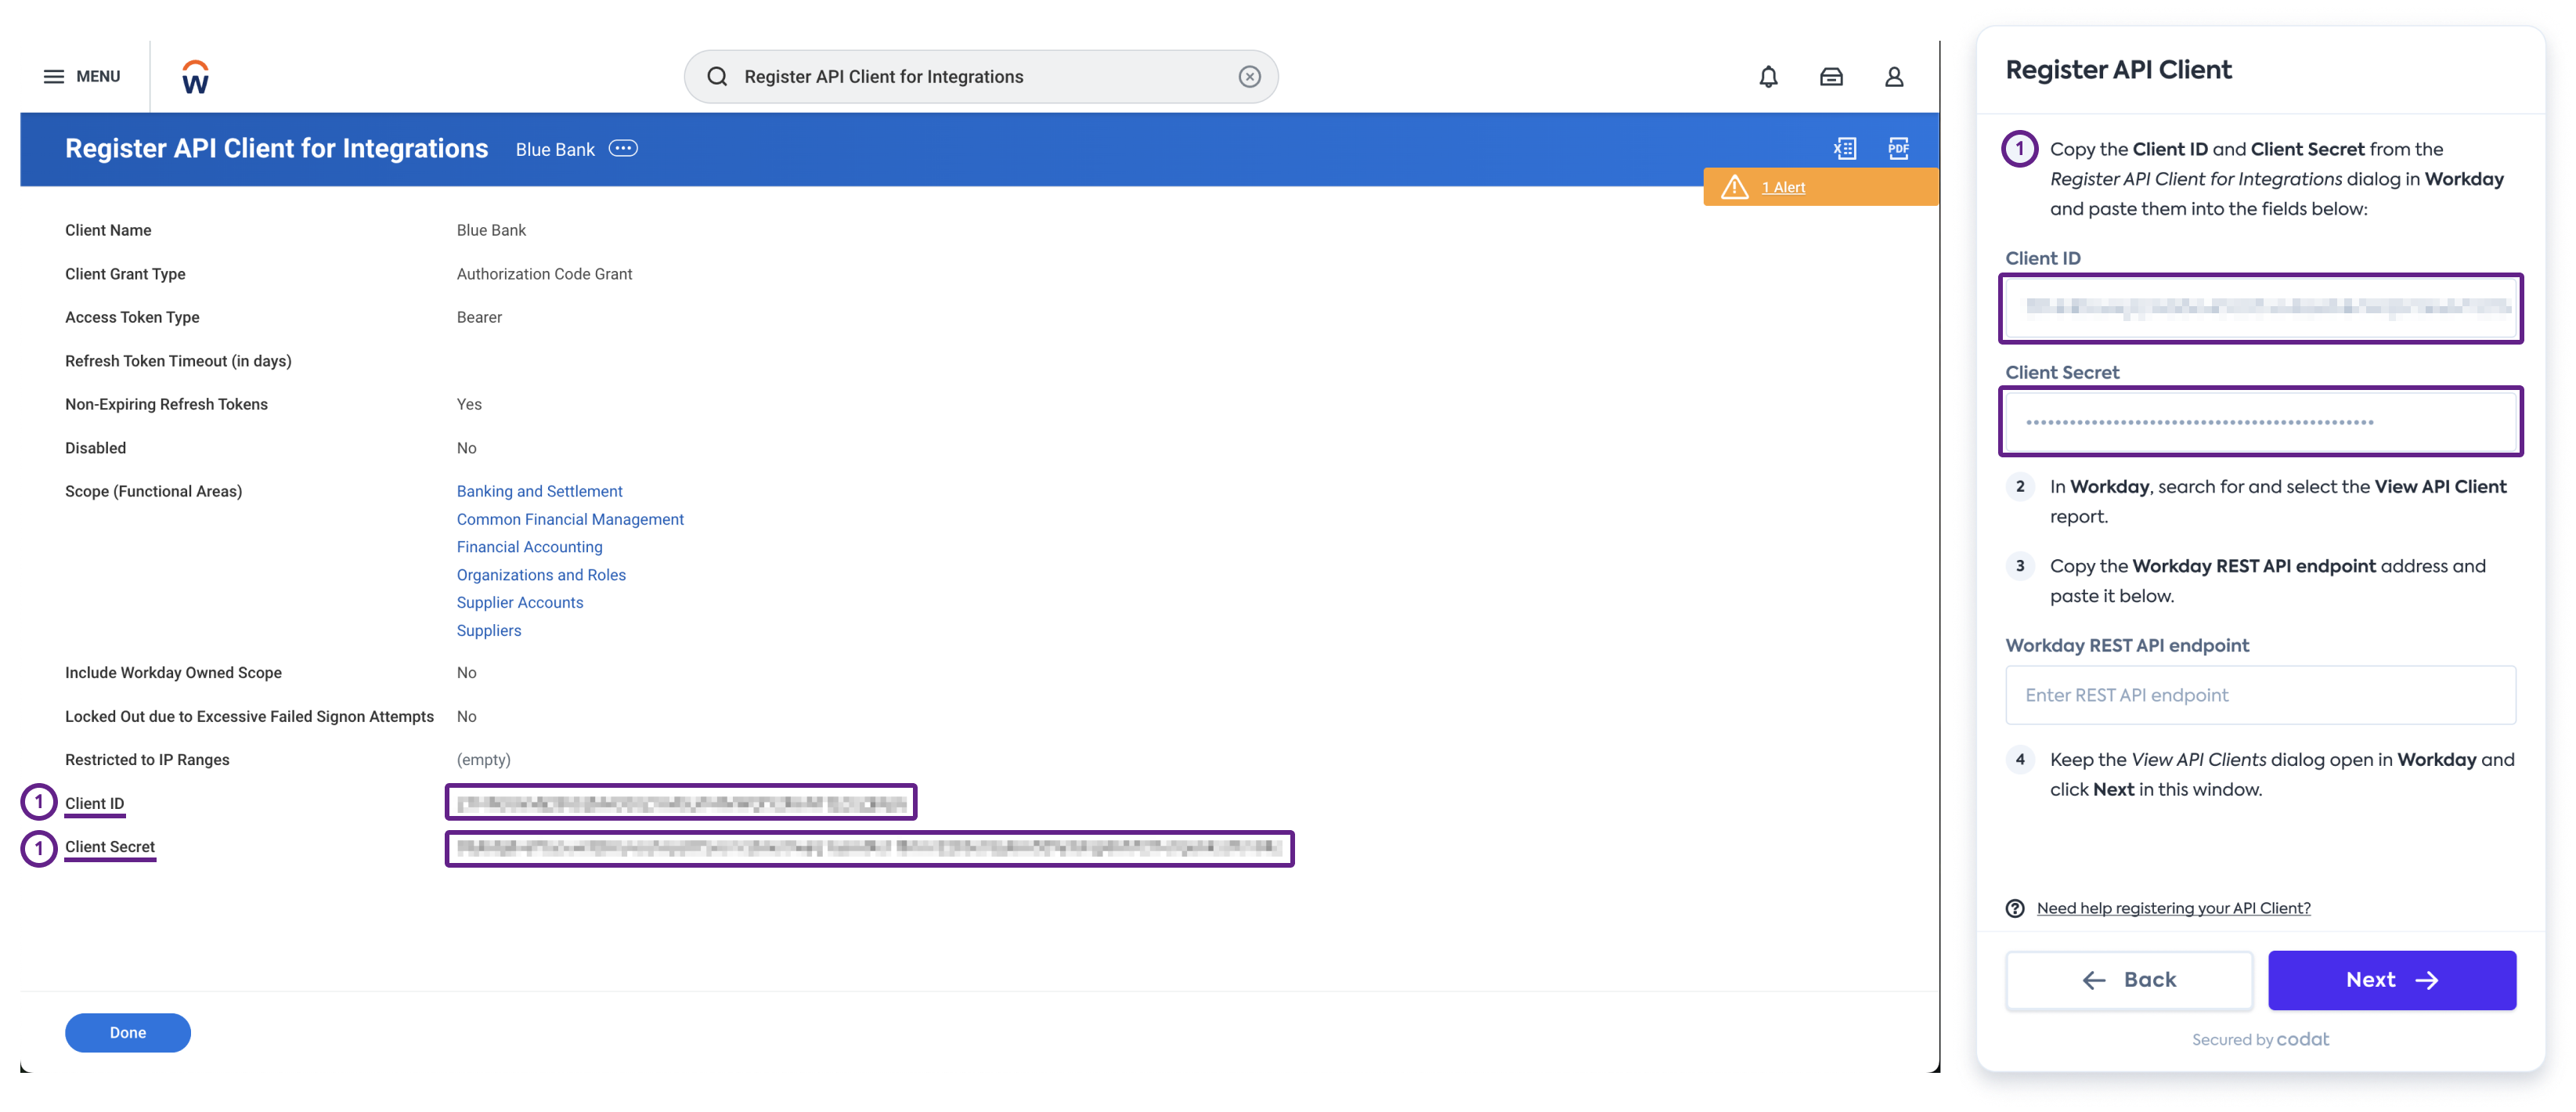
Task: Click the Workday REST API endpoint field
Action: click(x=2261, y=694)
